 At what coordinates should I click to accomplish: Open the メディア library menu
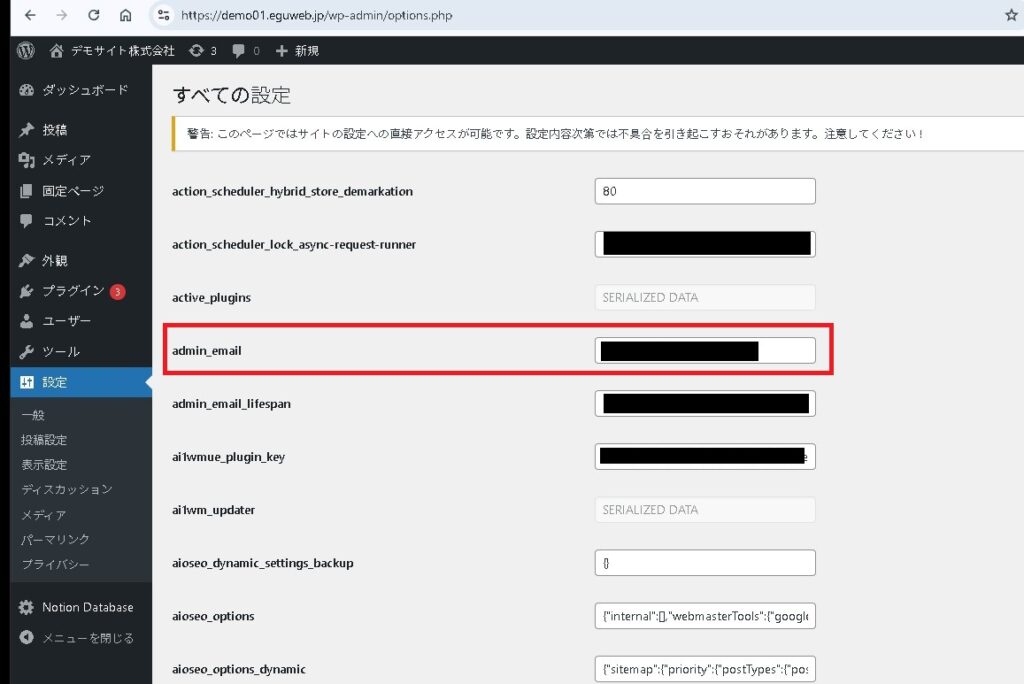[66, 160]
